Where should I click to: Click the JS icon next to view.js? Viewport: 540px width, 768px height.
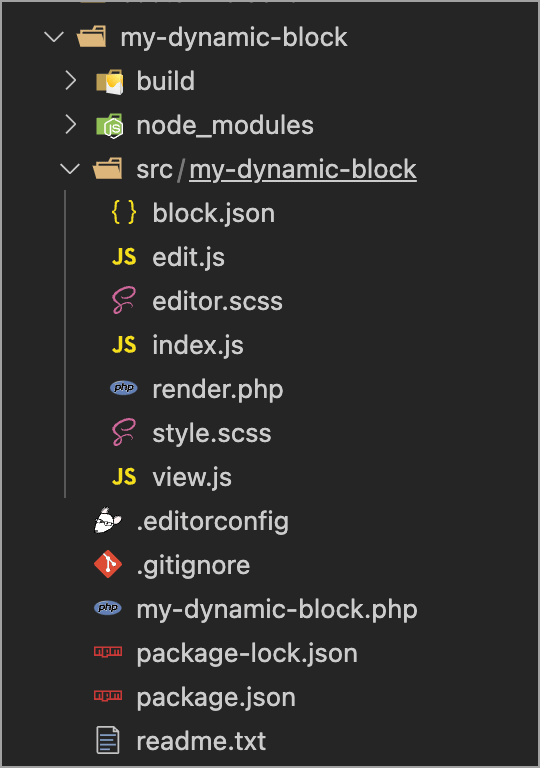[123, 476]
